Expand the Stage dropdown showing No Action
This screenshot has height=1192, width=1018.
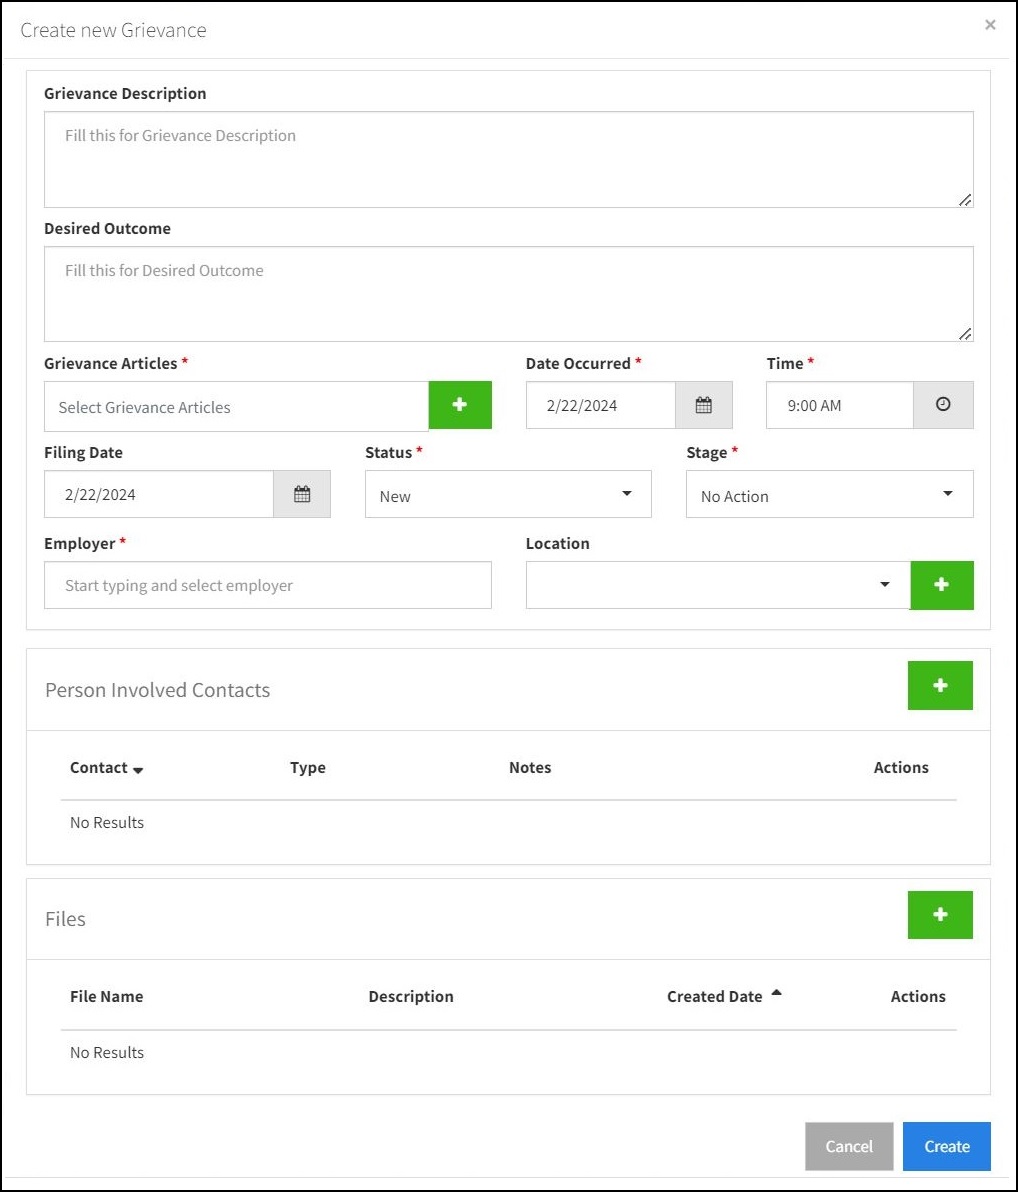[x=829, y=494]
